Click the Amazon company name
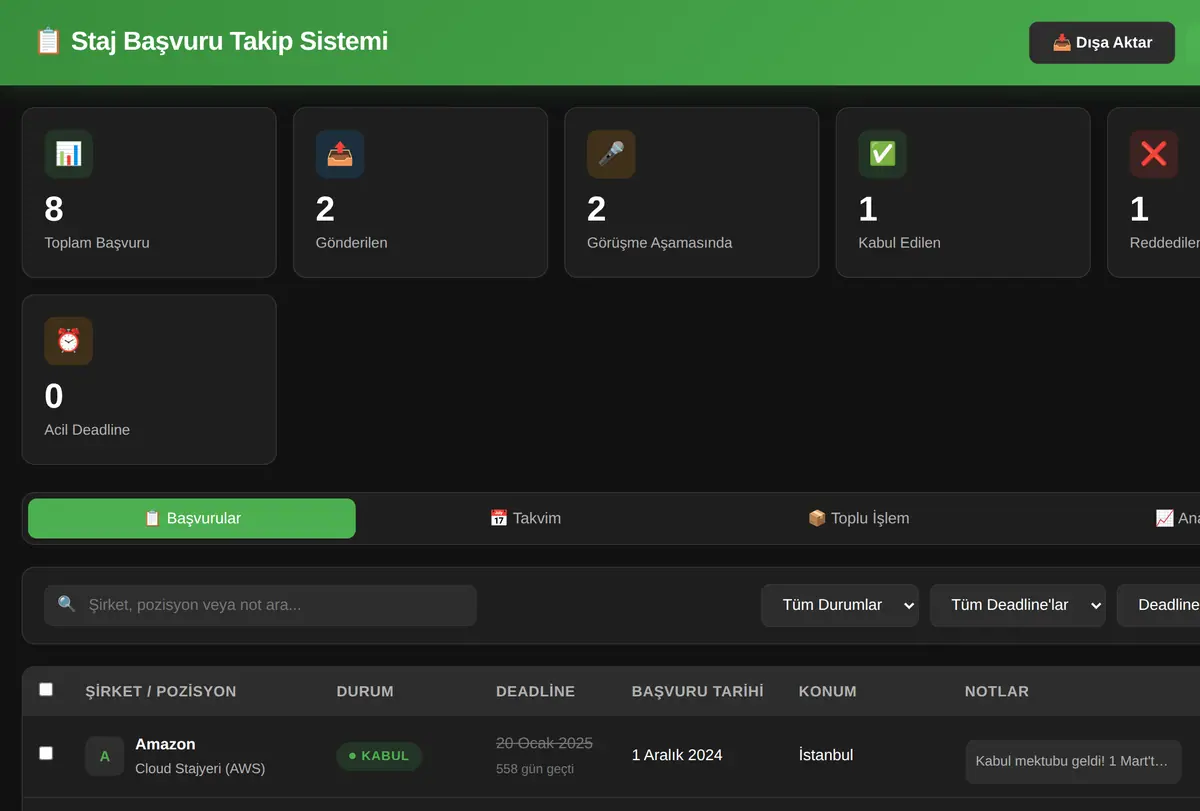 point(165,744)
